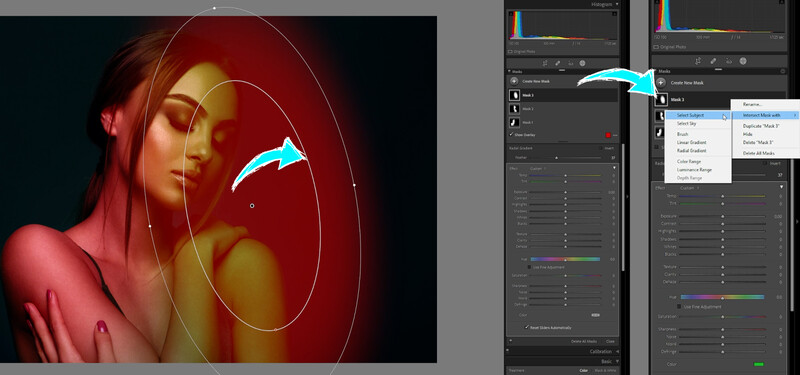Viewport: 800px width, 375px height.
Task: Set treatment to Black & White
Action: 605,370
